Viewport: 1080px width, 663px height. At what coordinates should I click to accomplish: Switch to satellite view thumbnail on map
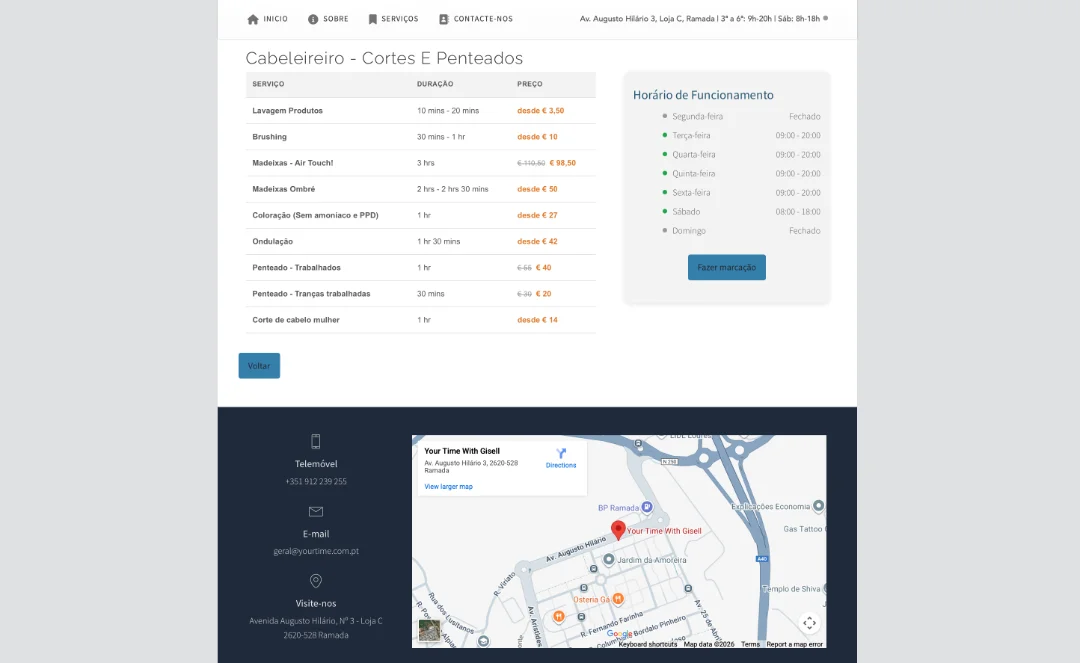point(429,630)
